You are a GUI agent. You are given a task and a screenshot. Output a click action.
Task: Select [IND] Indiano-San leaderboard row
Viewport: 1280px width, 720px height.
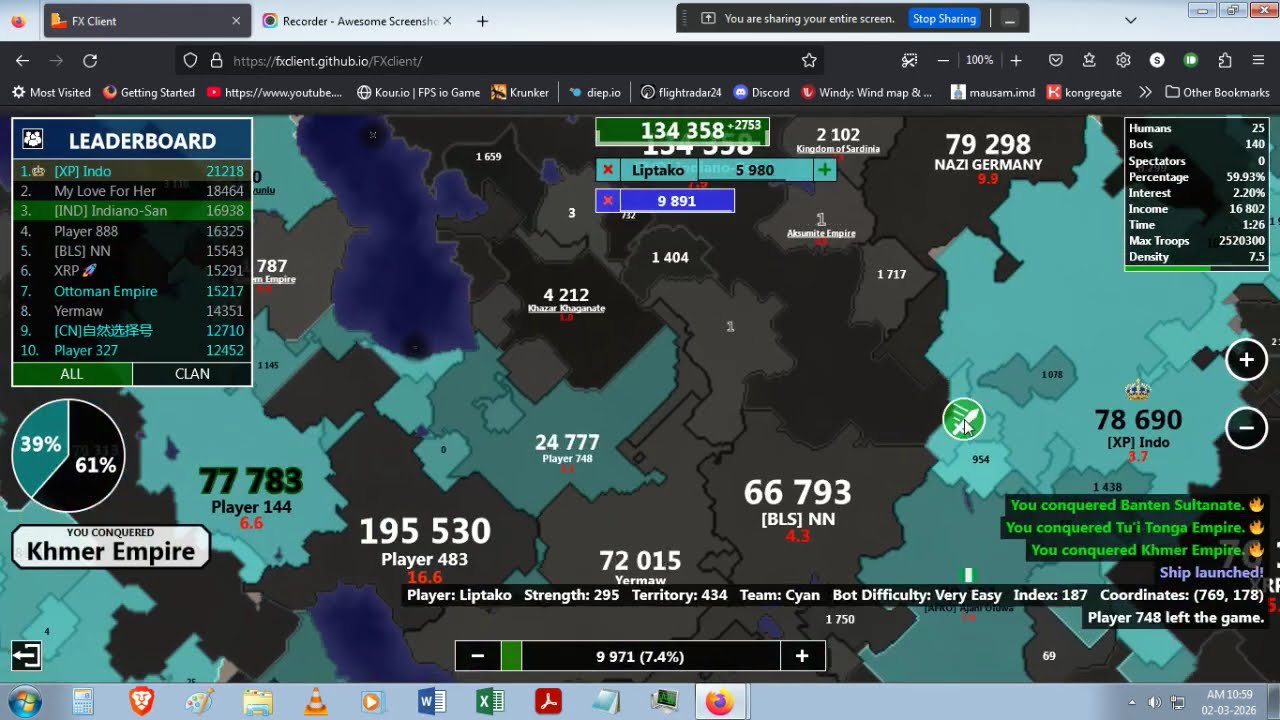pos(132,211)
